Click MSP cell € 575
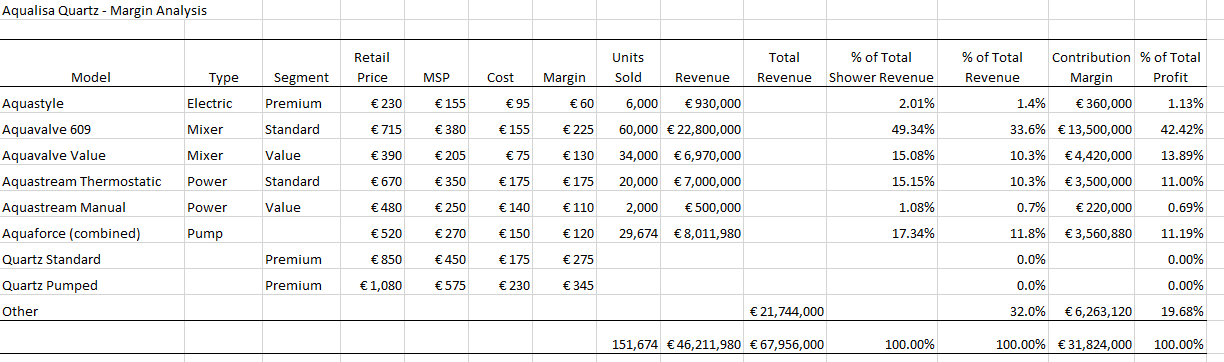Screen dimensions: 1224x362 click(450, 285)
